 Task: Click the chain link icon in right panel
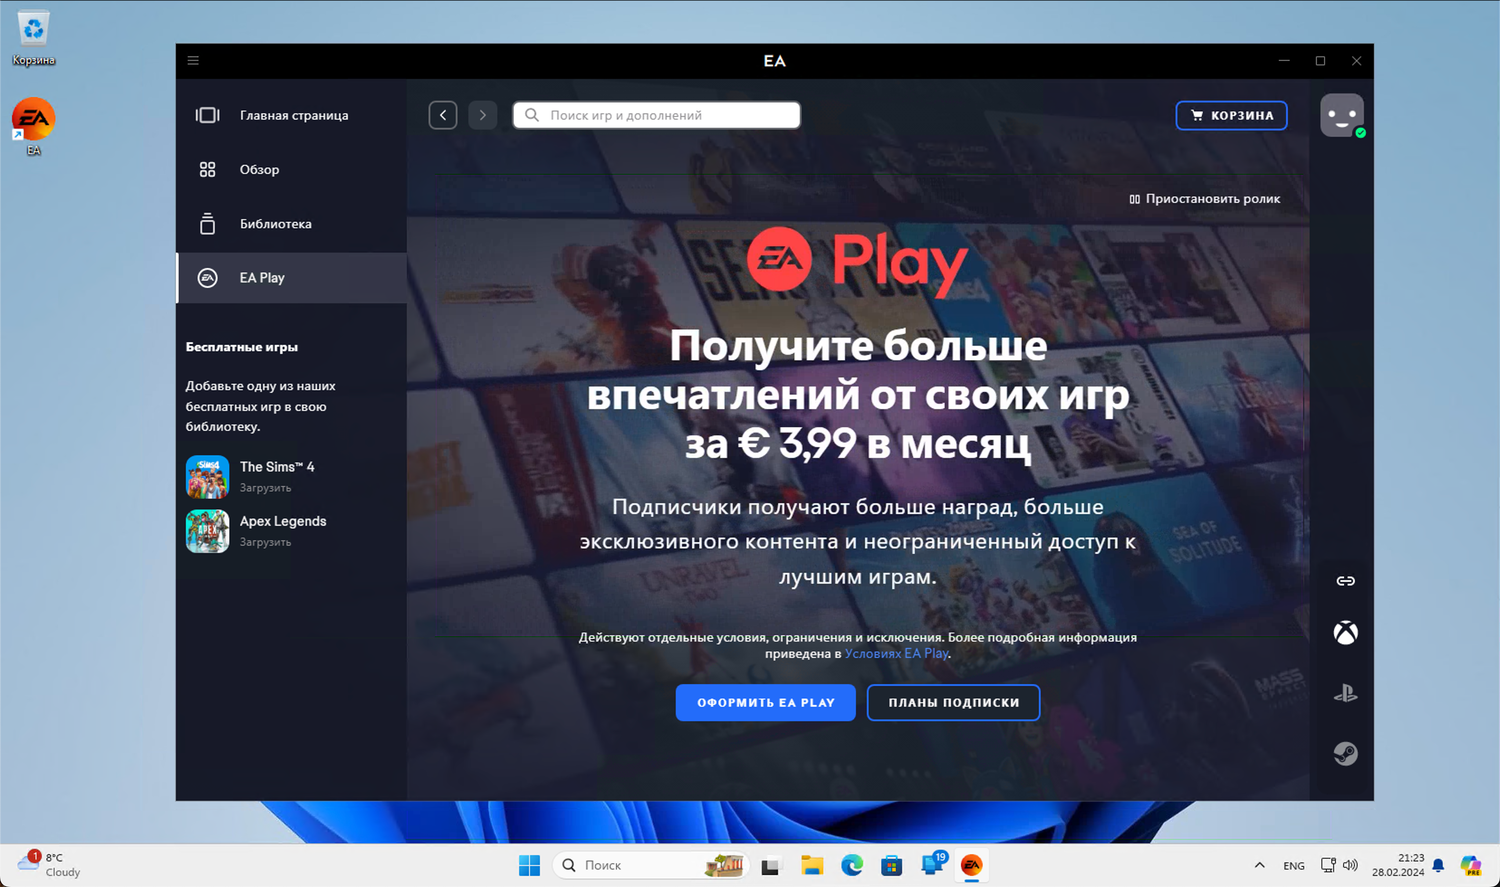(1346, 581)
